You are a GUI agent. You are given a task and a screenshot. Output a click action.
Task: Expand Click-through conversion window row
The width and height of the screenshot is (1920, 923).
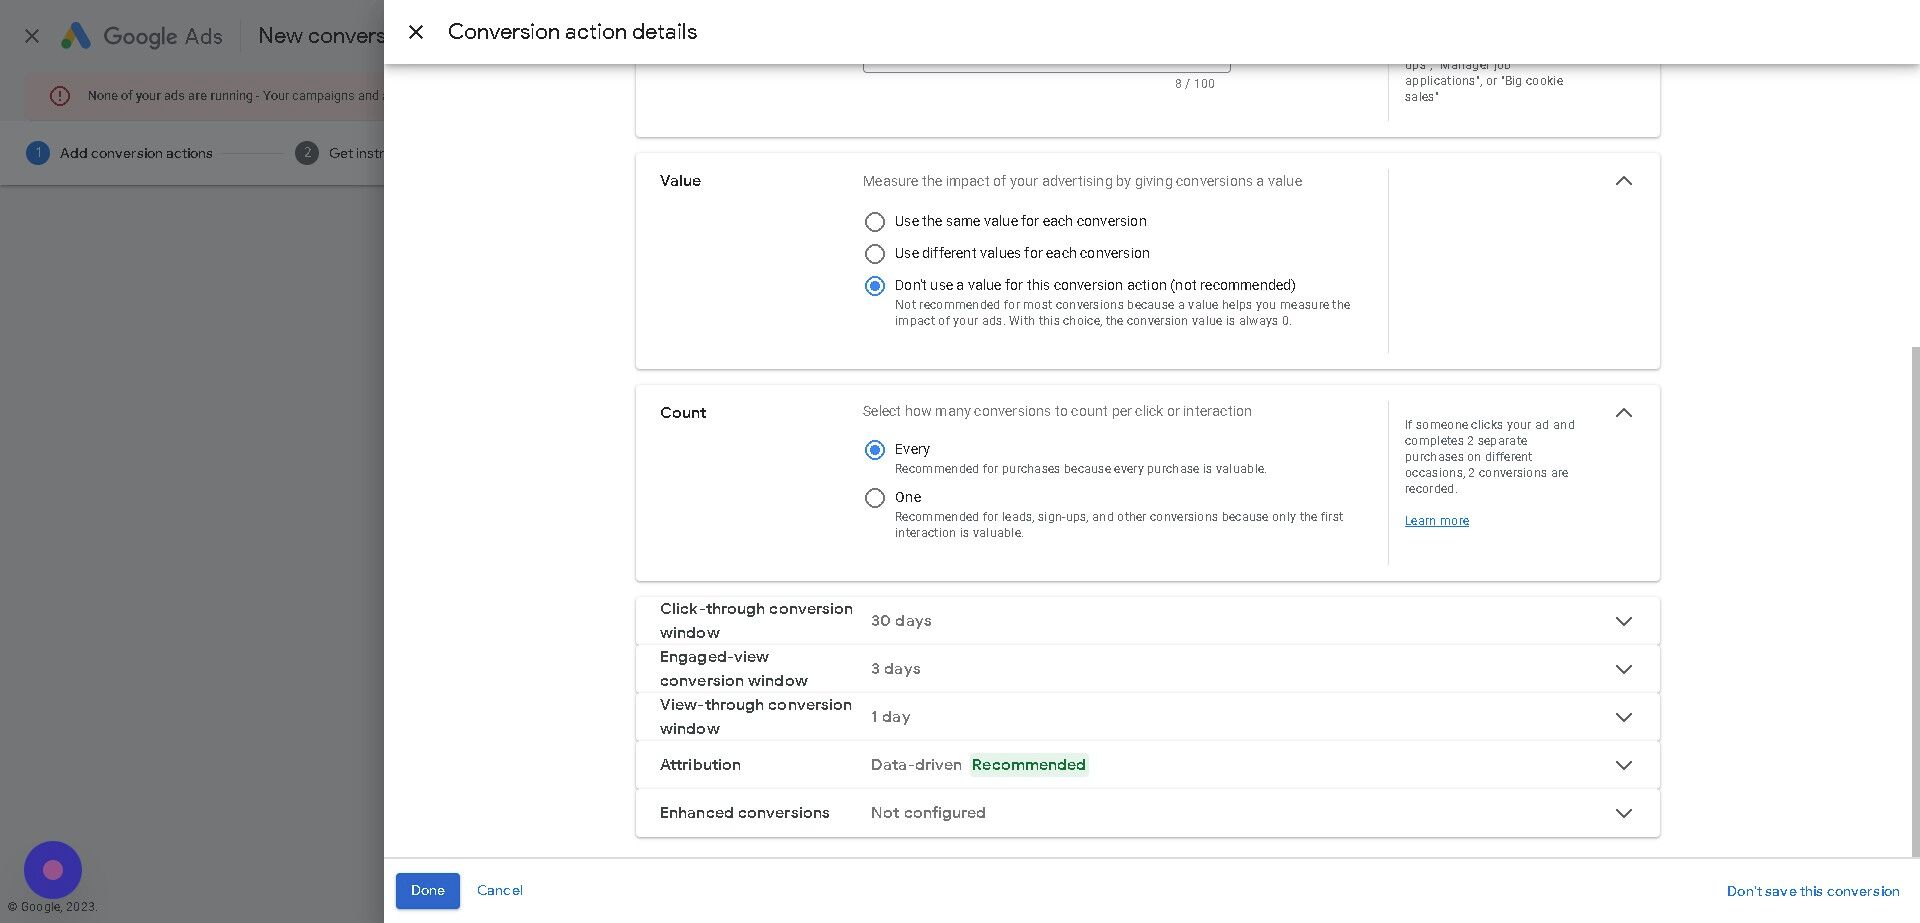pos(1623,621)
